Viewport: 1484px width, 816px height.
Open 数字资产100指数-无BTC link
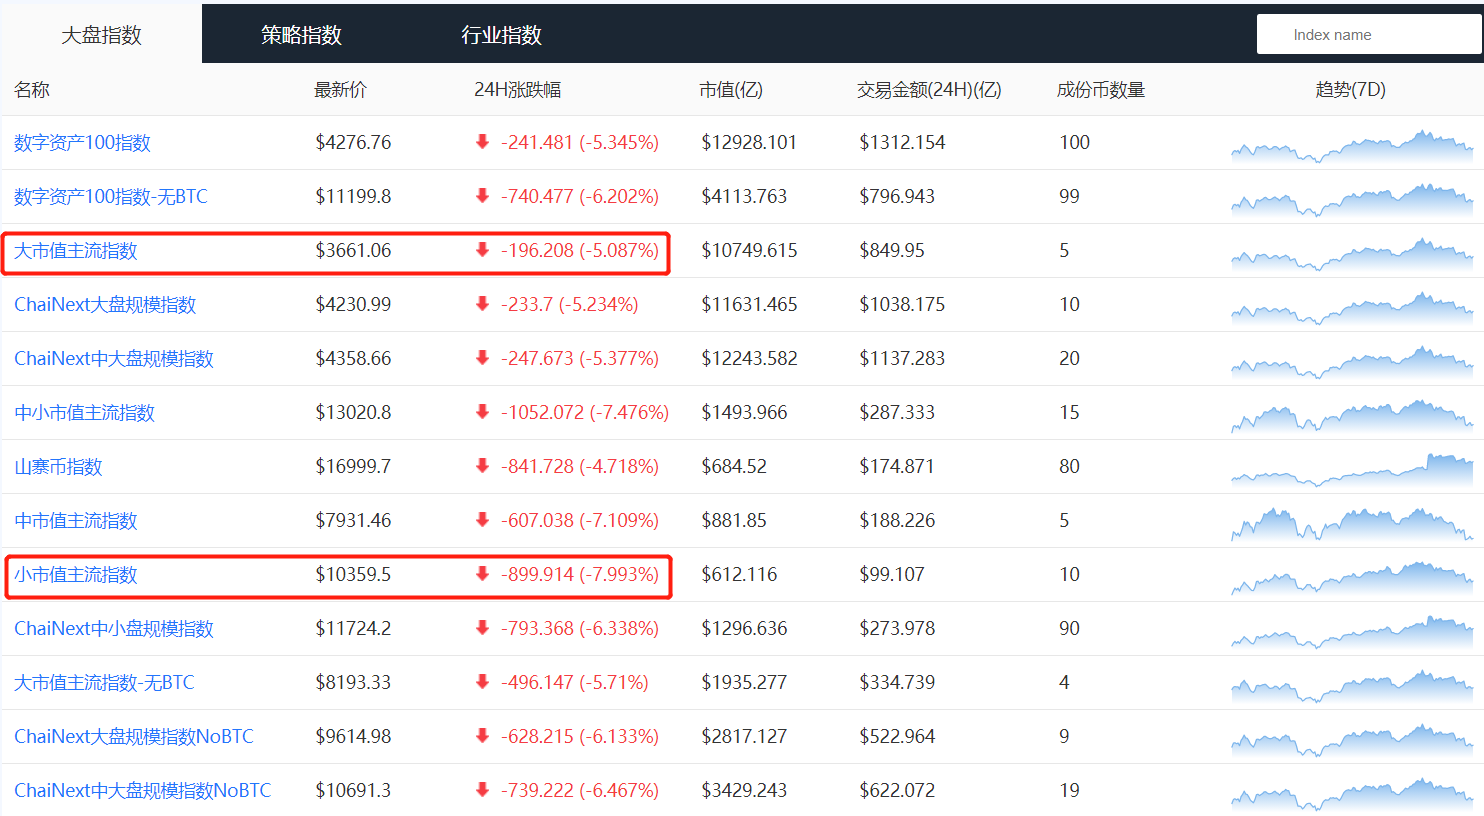click(x=111, y=197)
